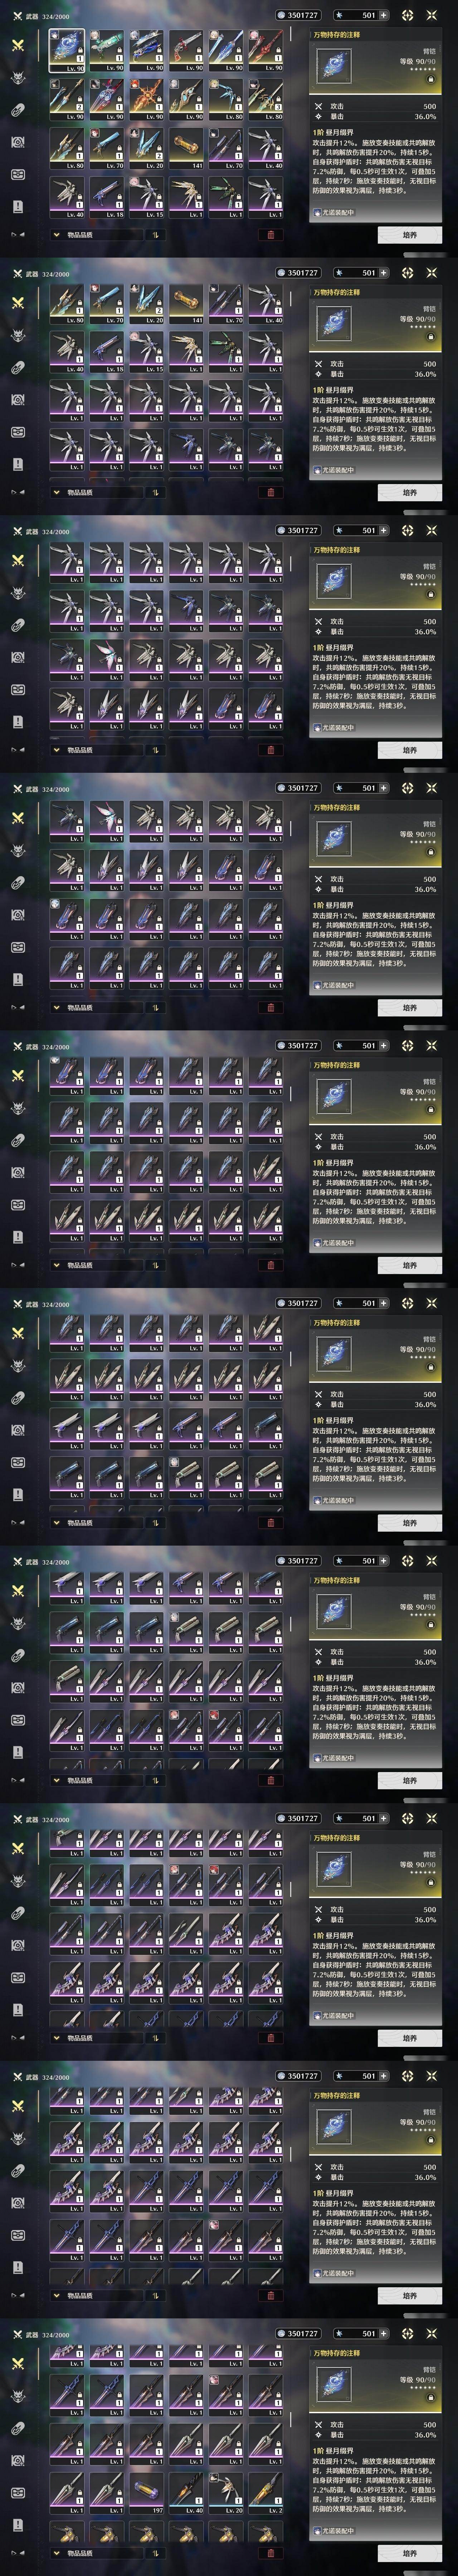
Task: Click the red trash icon in topmost panel
Action: pos(270,235)
